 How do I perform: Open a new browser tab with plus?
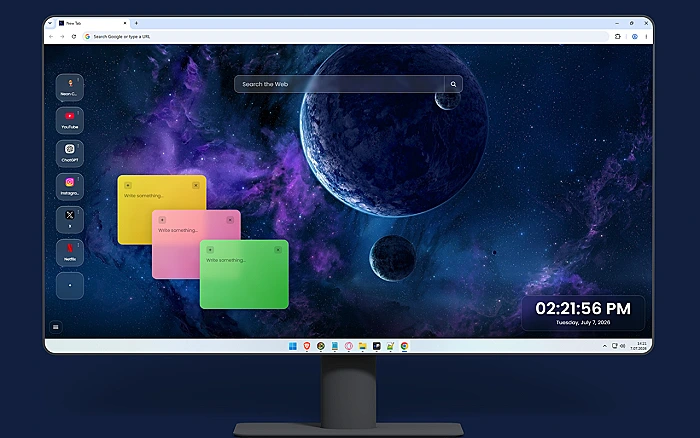(136, 23)
